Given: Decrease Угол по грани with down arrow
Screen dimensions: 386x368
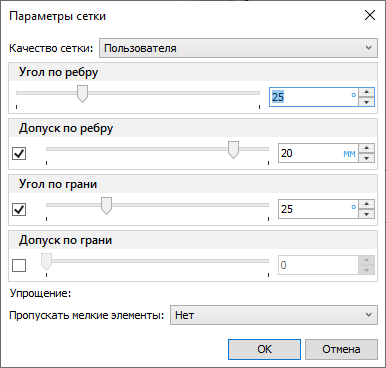Looking at the screenshot, I should coord(367,214).
